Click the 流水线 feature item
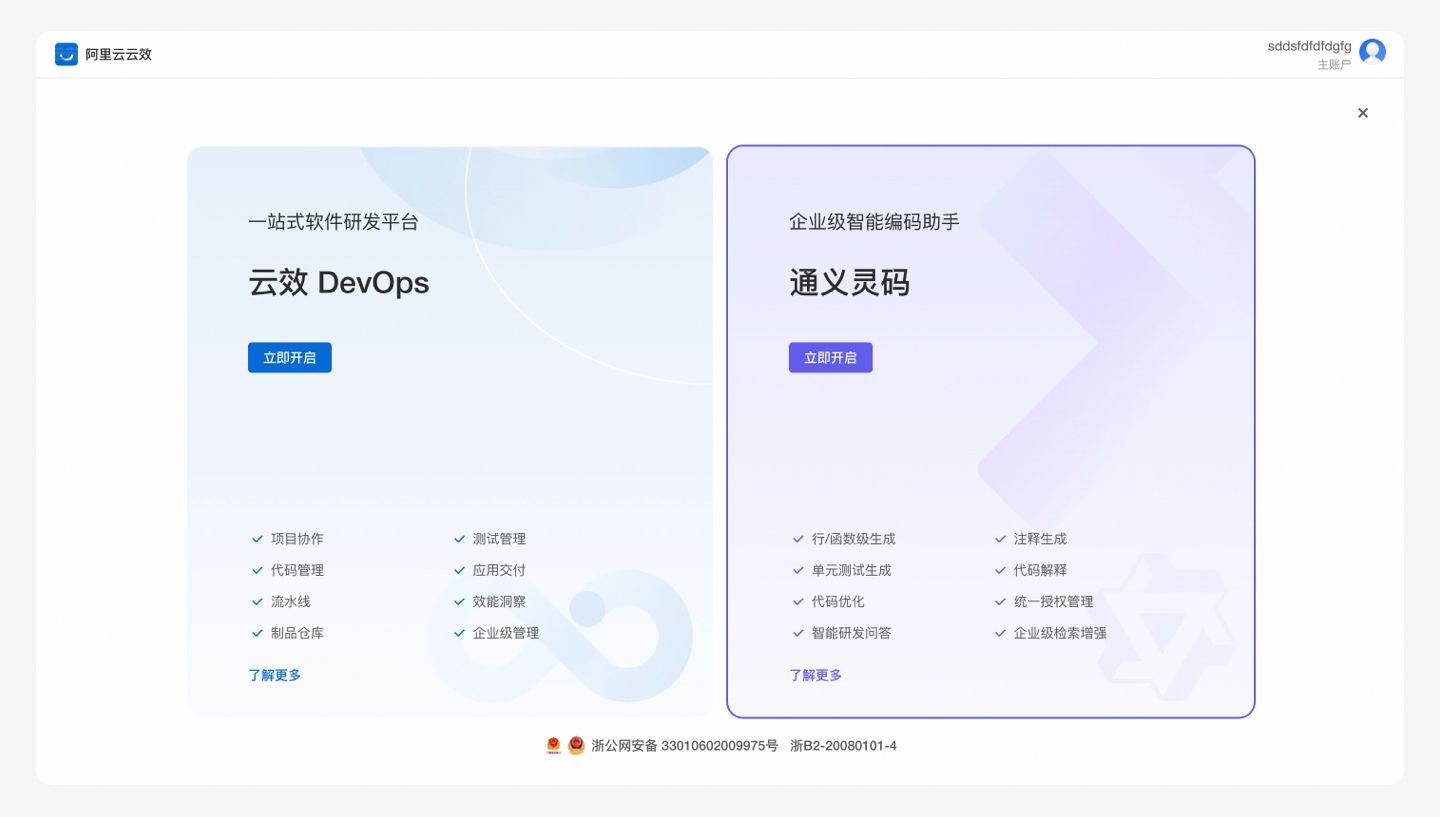1440x817 pixels. (291, 602)
